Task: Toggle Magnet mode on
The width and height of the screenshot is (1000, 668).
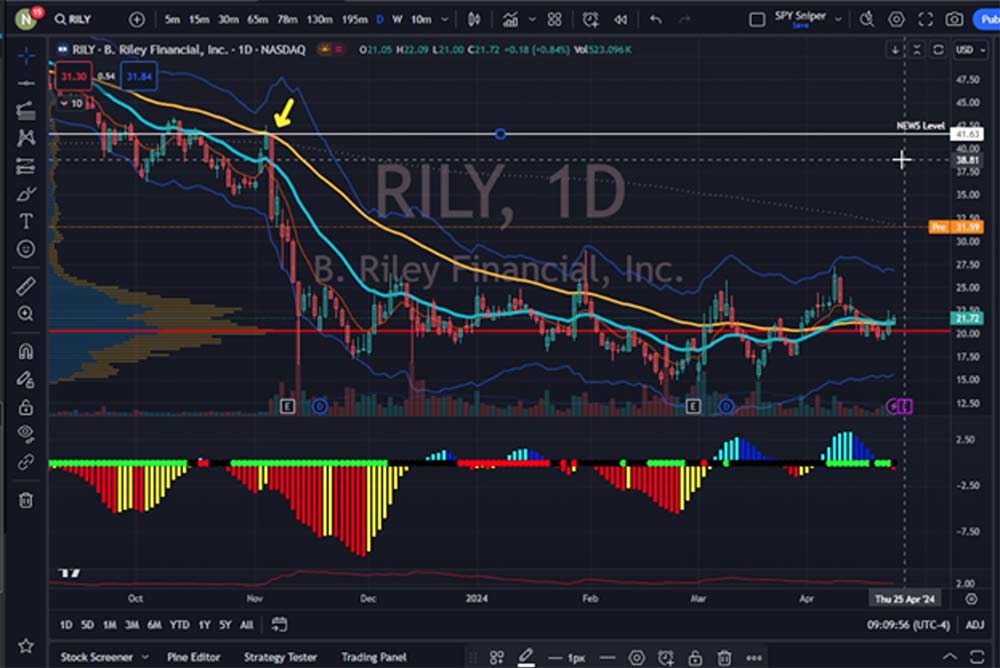Action: click(26, 351)
